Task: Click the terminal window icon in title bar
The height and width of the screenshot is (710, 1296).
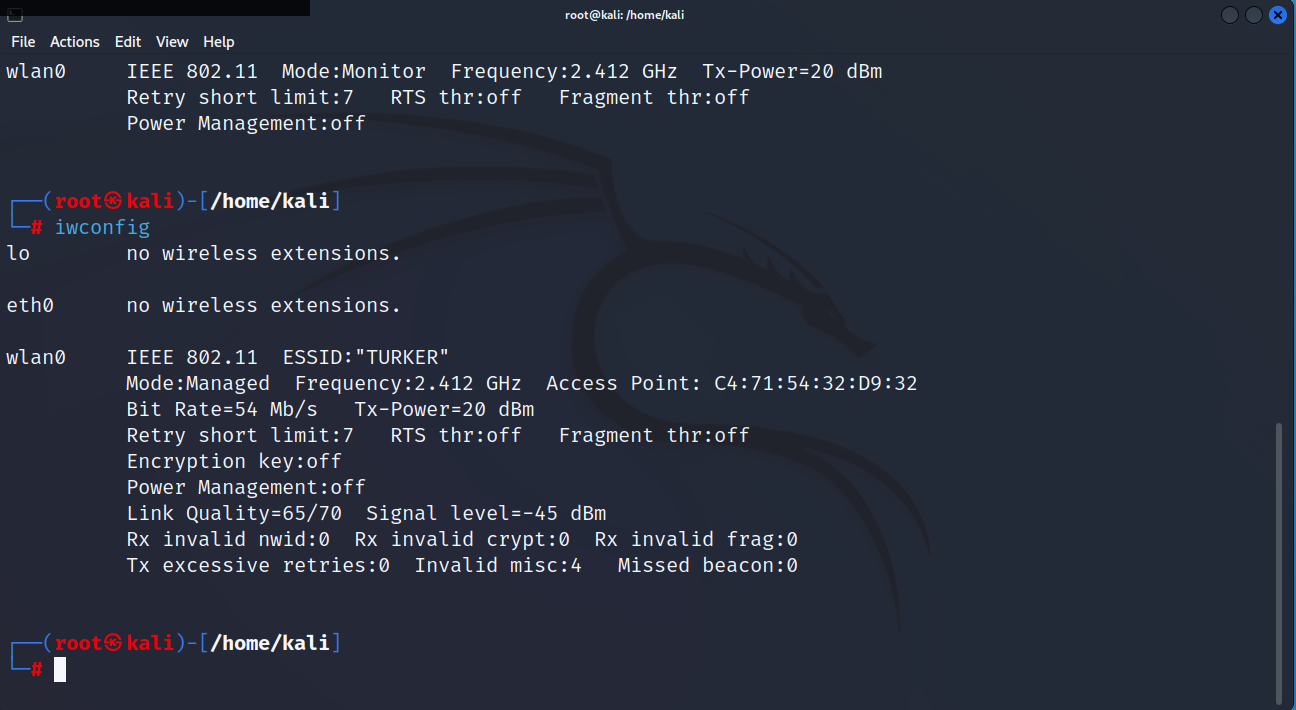Action: [15, 15]
